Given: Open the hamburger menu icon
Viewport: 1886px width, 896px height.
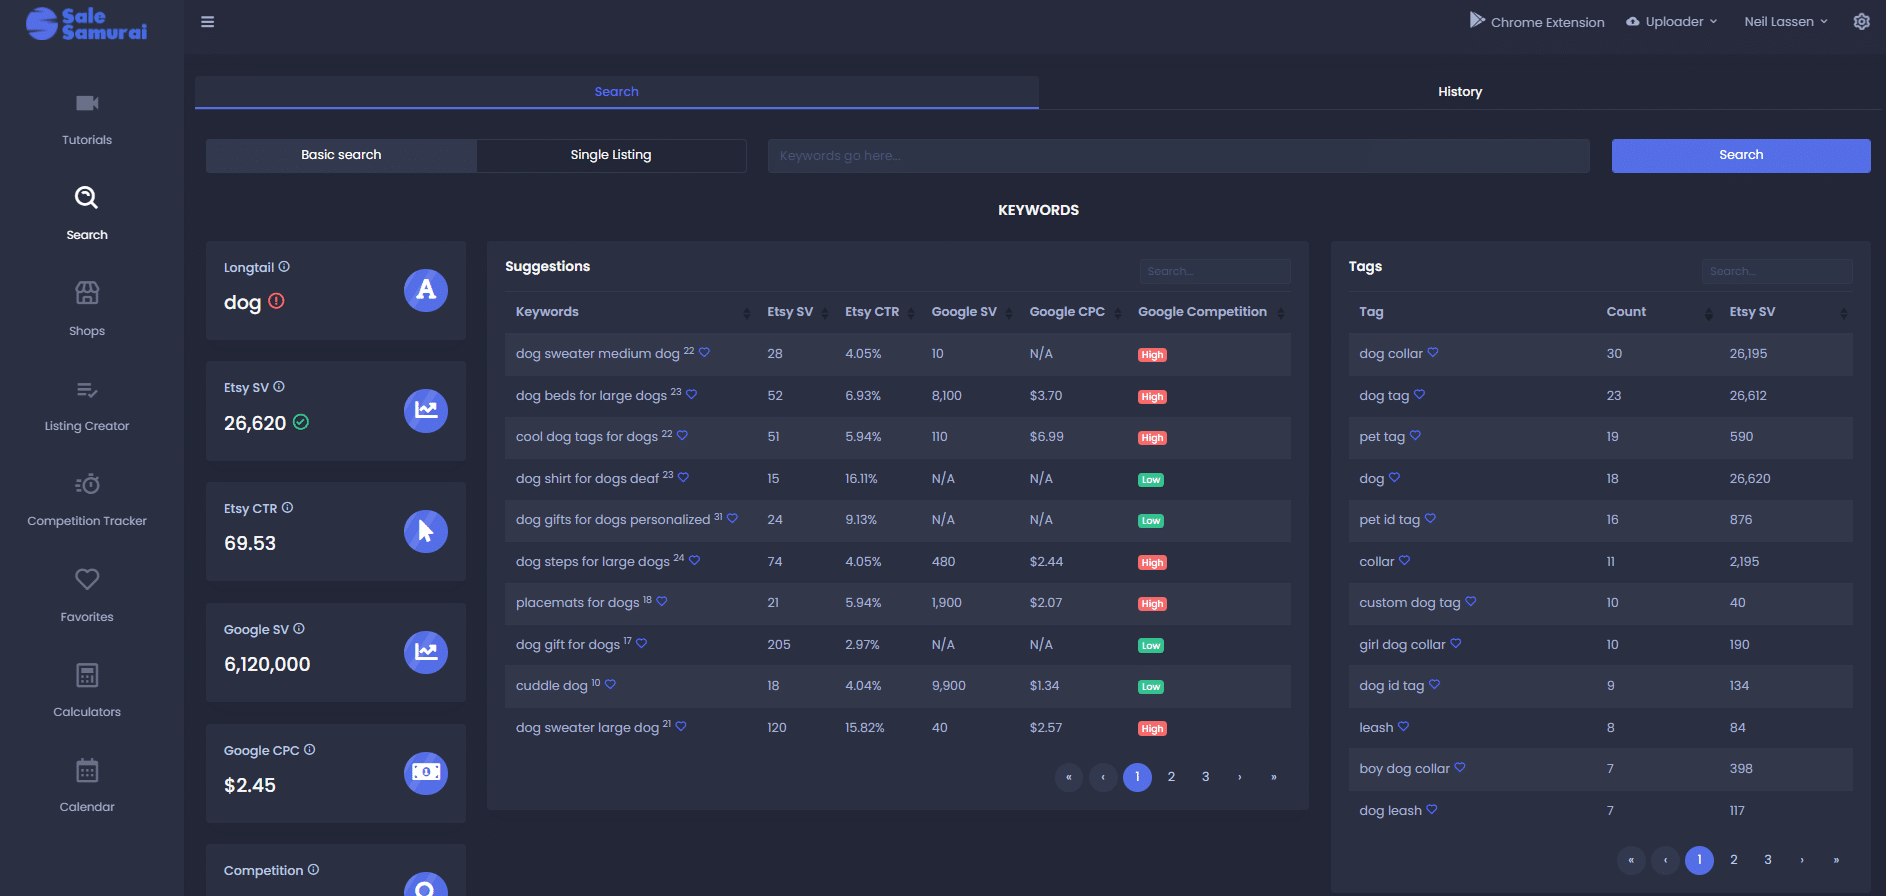Looking at the screenshot, I should [x=207, y=22].
